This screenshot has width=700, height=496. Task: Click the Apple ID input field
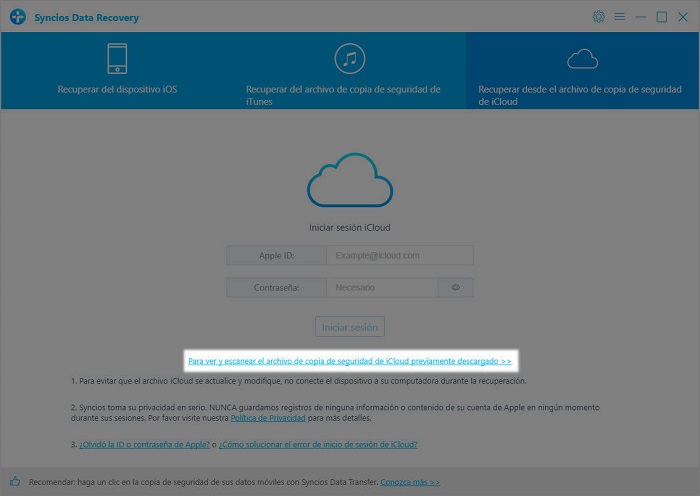coord(400,255)
